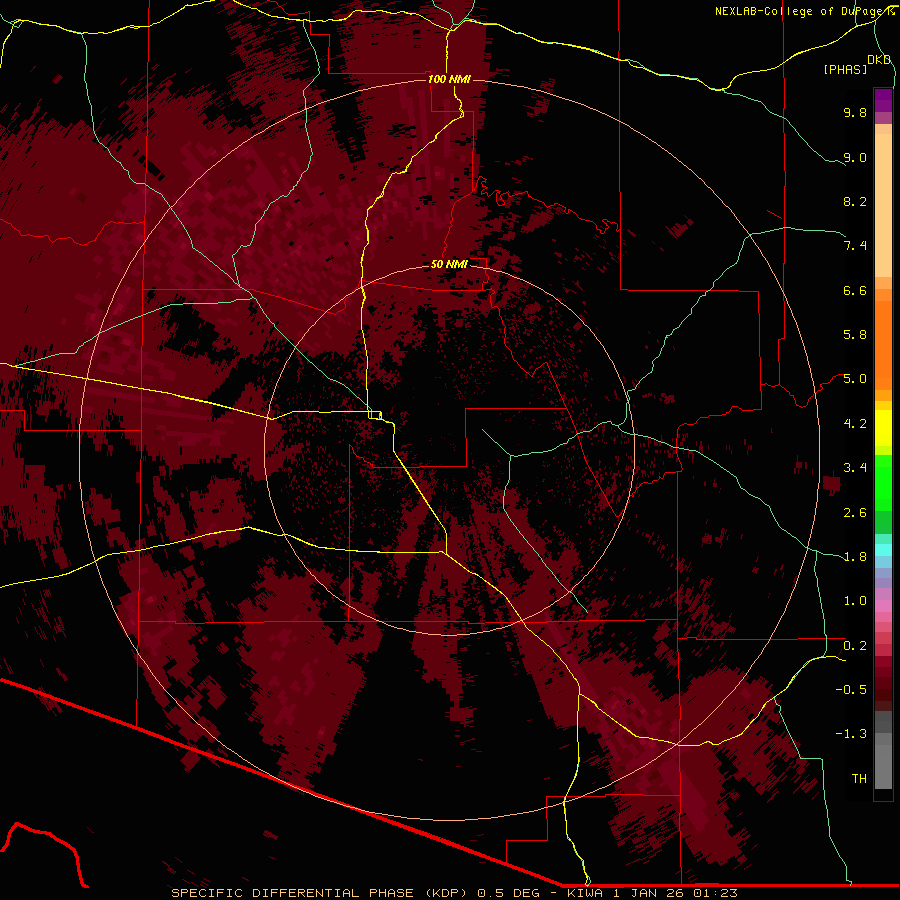900x900 pixels.
Task: Click the NEXLAB-College of DuPage credit text
Action: (803, 11)
